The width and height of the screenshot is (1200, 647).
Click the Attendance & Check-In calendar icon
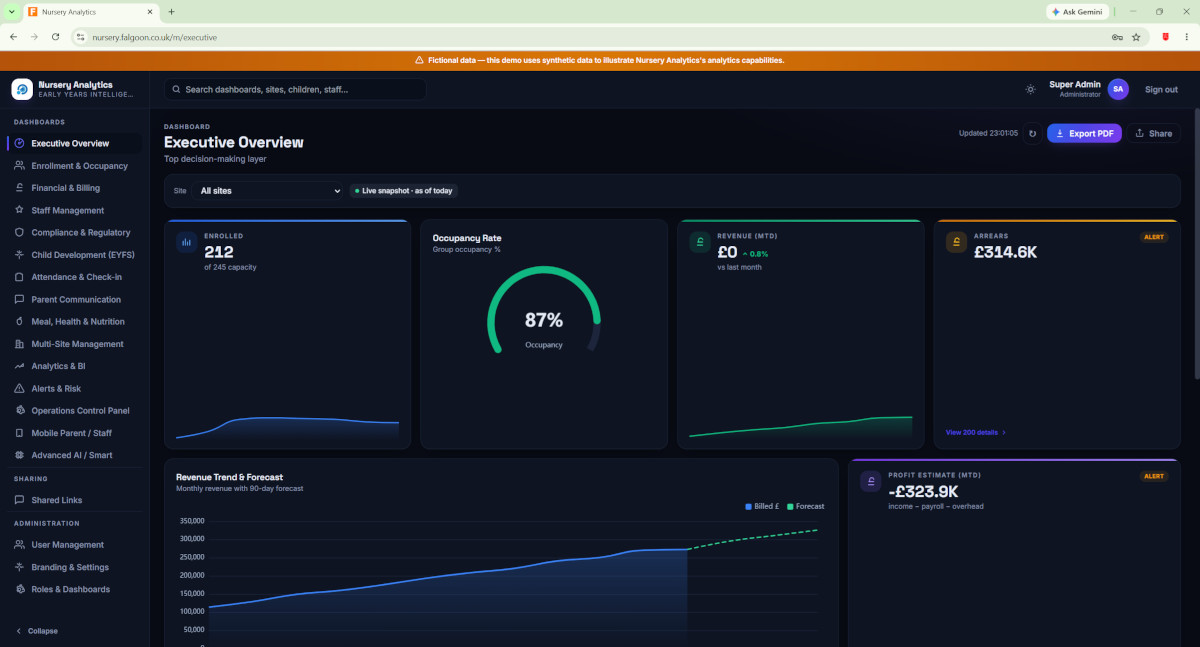pos(20,277)
